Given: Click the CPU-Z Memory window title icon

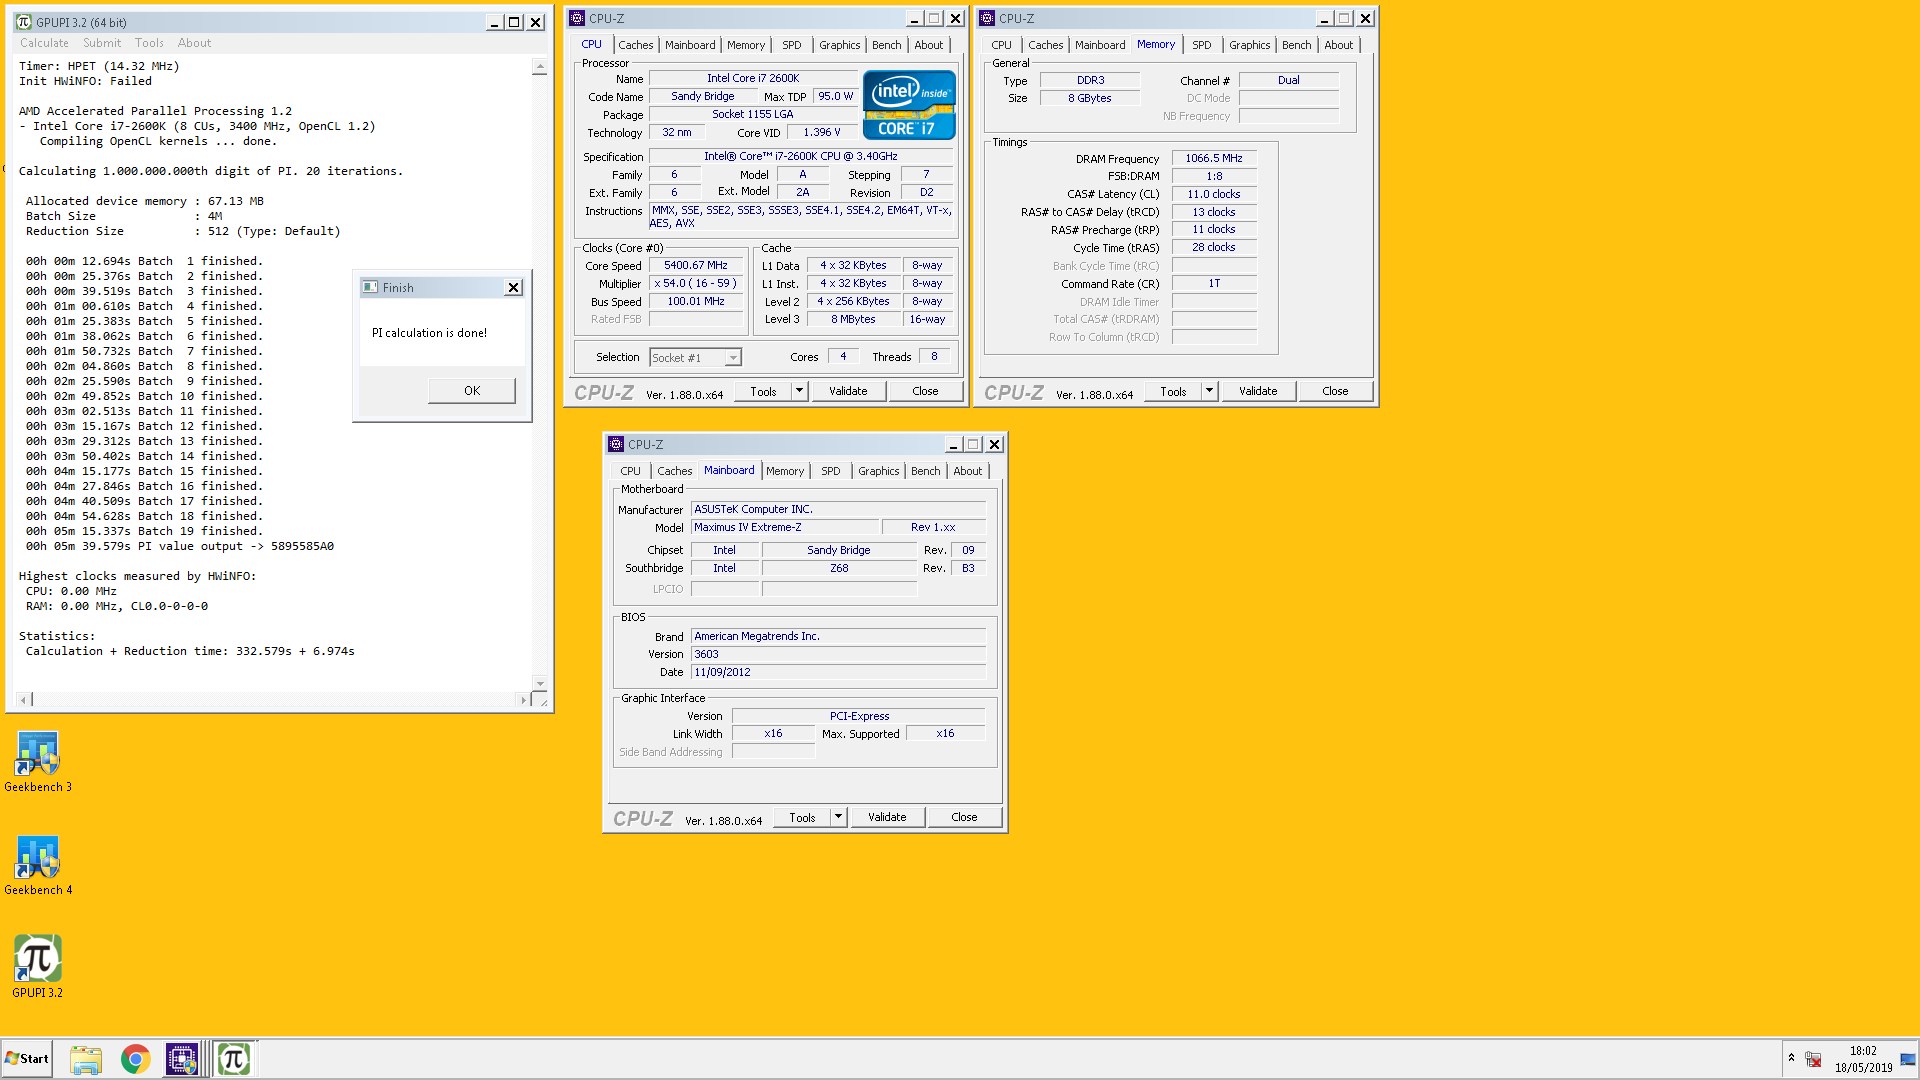Looking at the screenshot, I should [x=987, y=18].
